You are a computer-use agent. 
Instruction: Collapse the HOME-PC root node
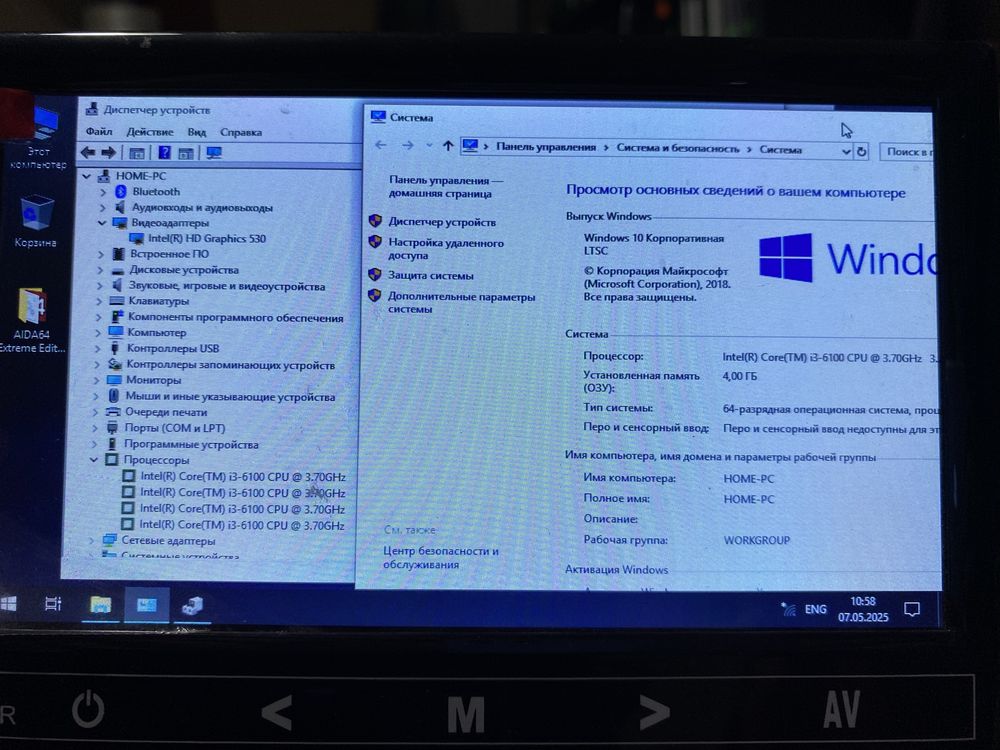point(87,176)
